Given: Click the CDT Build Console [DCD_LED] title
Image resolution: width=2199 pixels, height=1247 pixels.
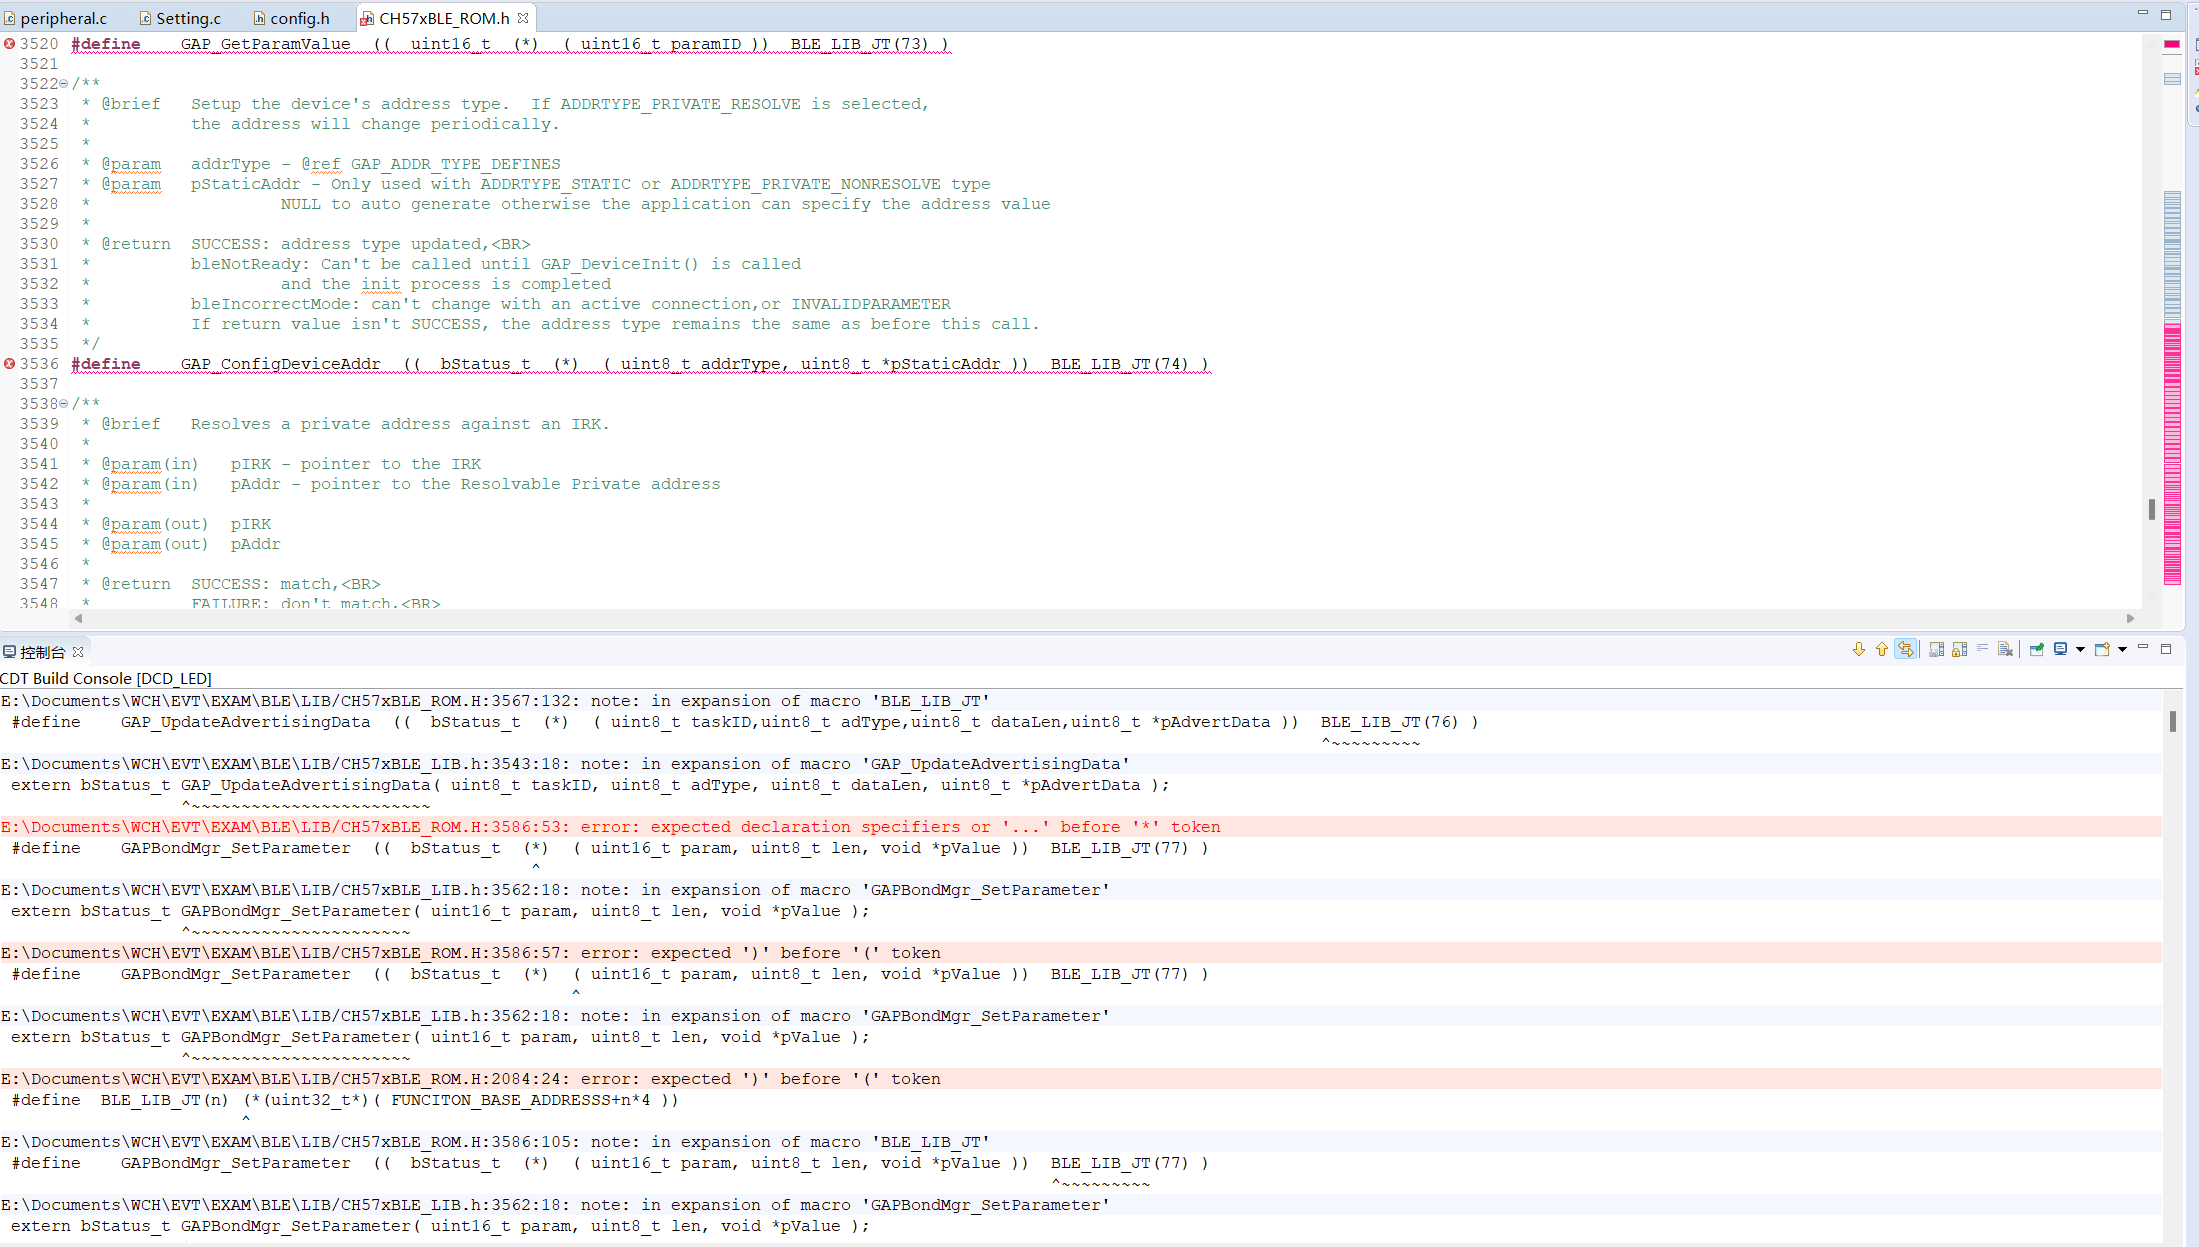Looking at the screenshot, I should (106, 678).
